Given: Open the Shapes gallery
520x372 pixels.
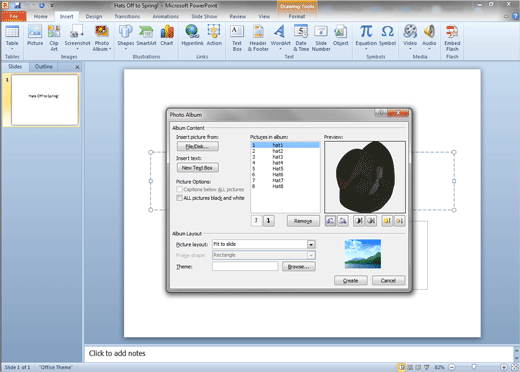Looking at the screenshot, I should click(126, 38).
